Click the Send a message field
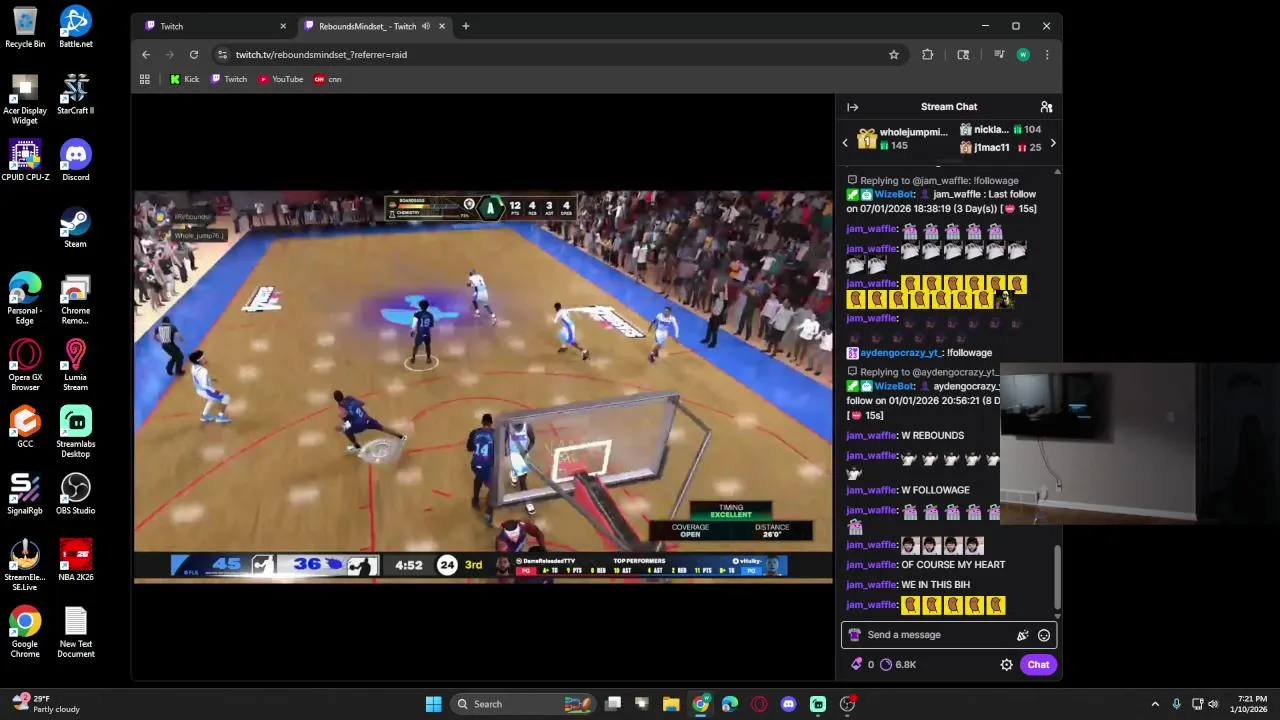Viewport: 1280px width, 720px height. [x=938, y=635]
